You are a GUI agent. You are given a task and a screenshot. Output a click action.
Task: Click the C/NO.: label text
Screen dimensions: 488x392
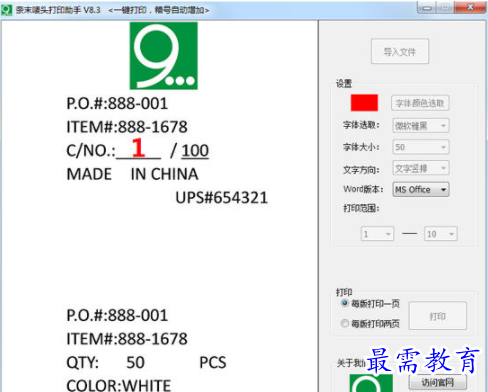(91, 151)
